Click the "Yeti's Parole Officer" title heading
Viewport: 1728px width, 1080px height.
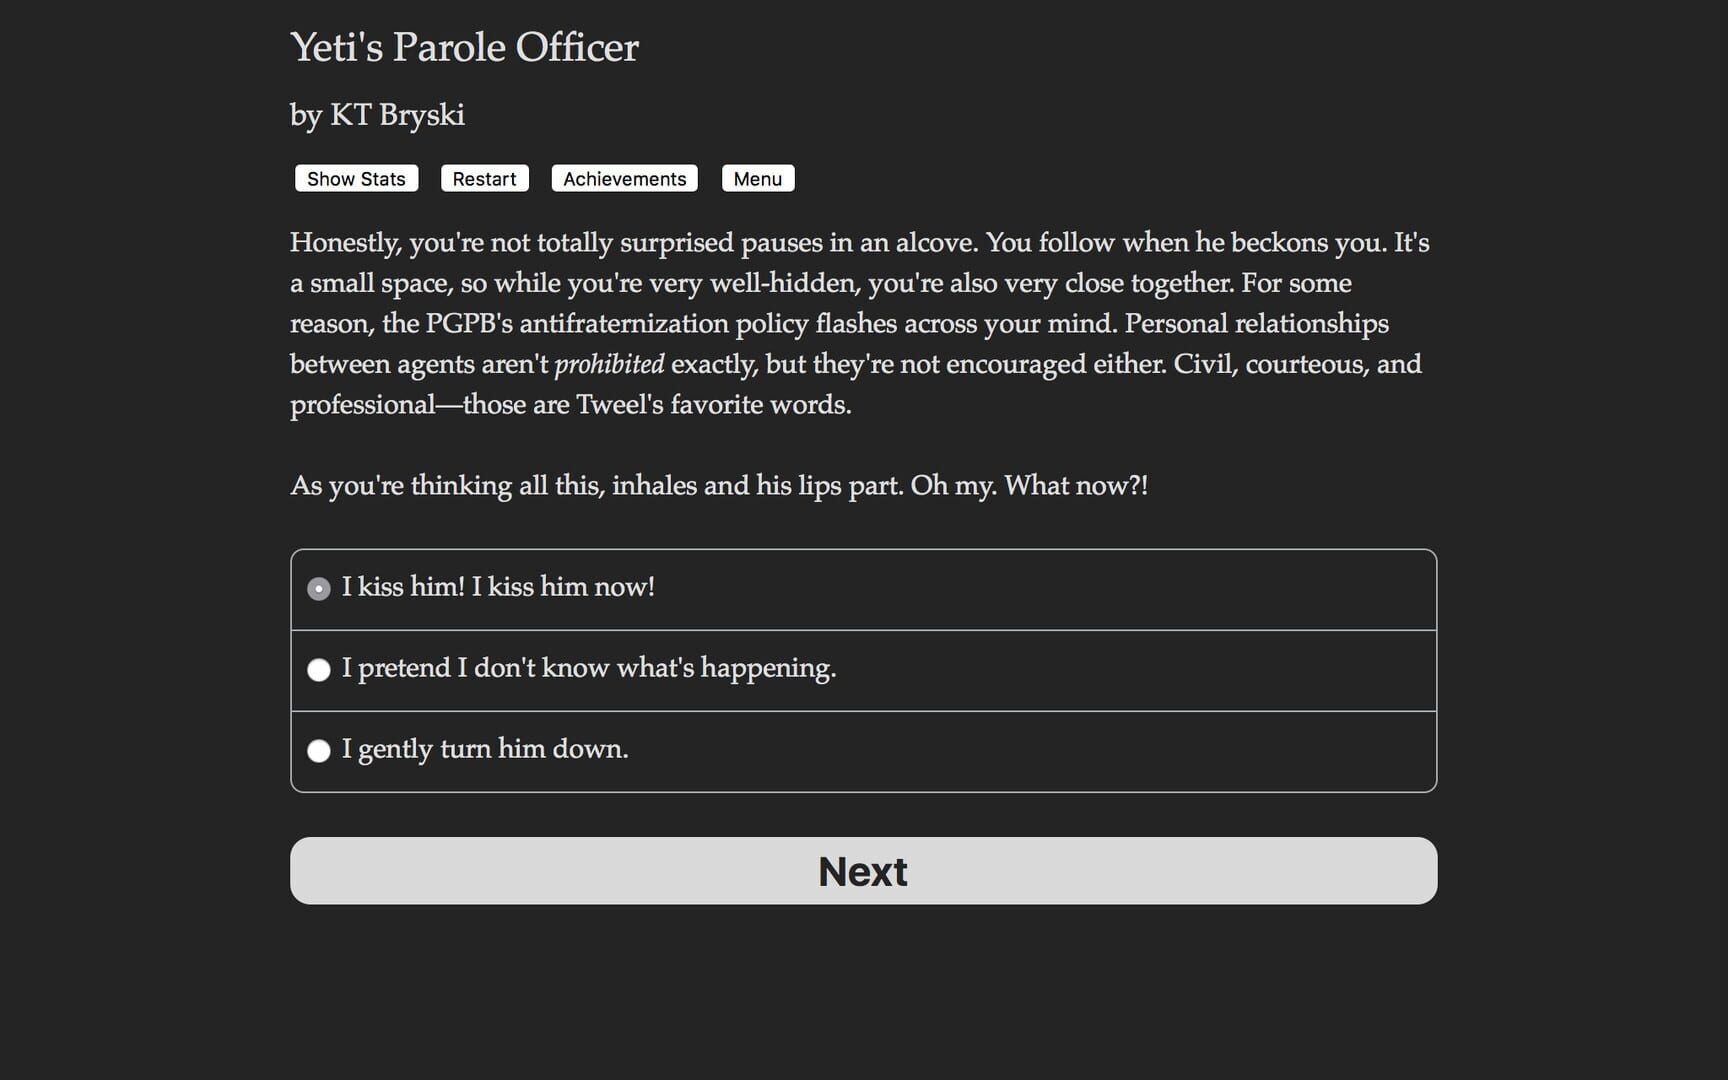(x=464, y=48)
